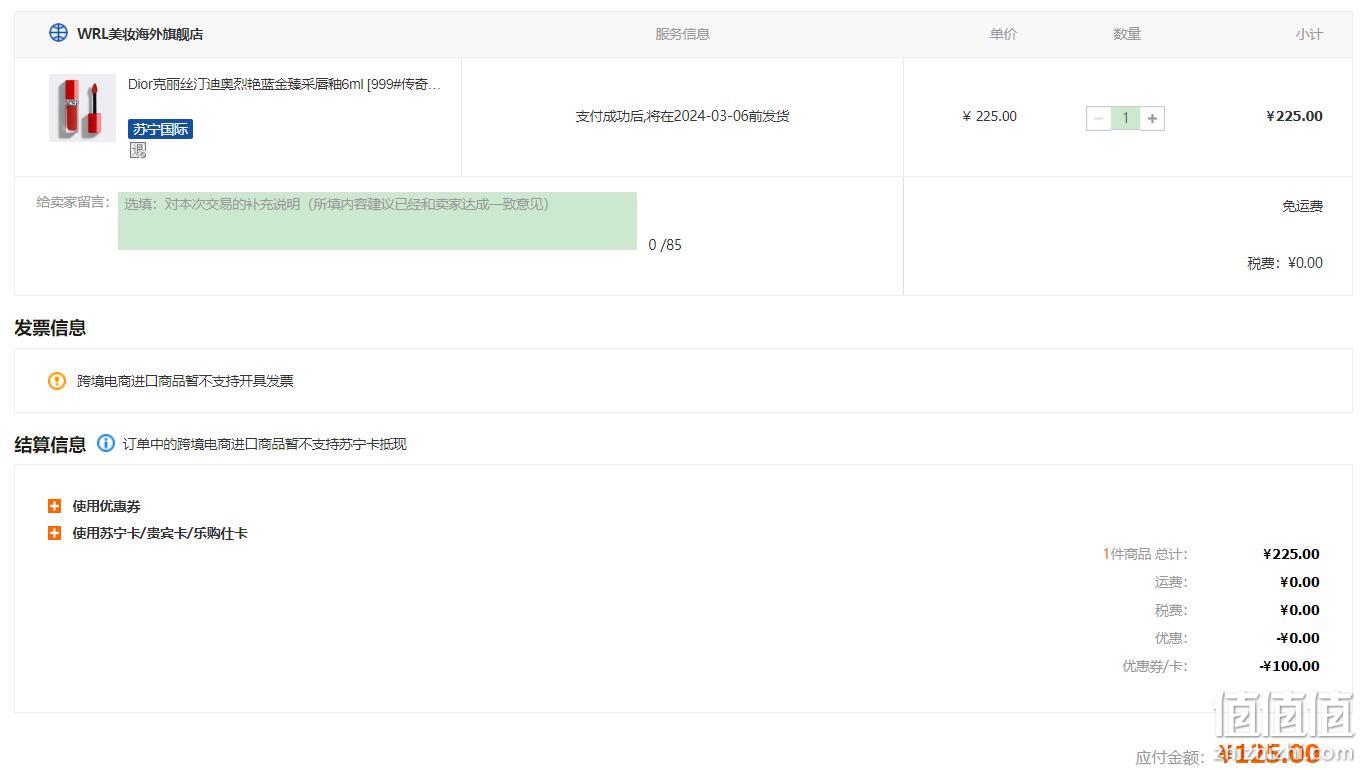Click the -¥100.00 coupon discount value
This screenshot has width=1363, height=770.
click(x=1289, y=666)
